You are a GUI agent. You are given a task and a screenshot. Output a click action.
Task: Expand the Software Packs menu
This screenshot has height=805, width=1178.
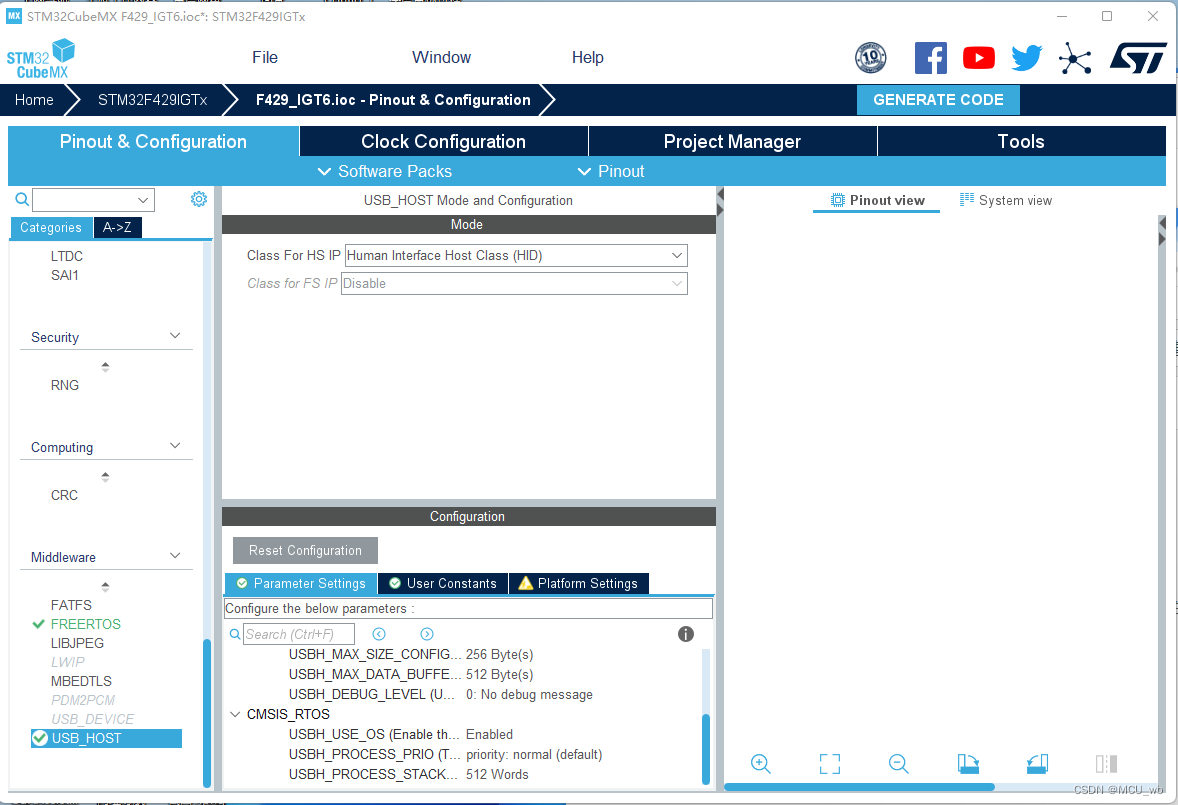click(x=385, y=171)
